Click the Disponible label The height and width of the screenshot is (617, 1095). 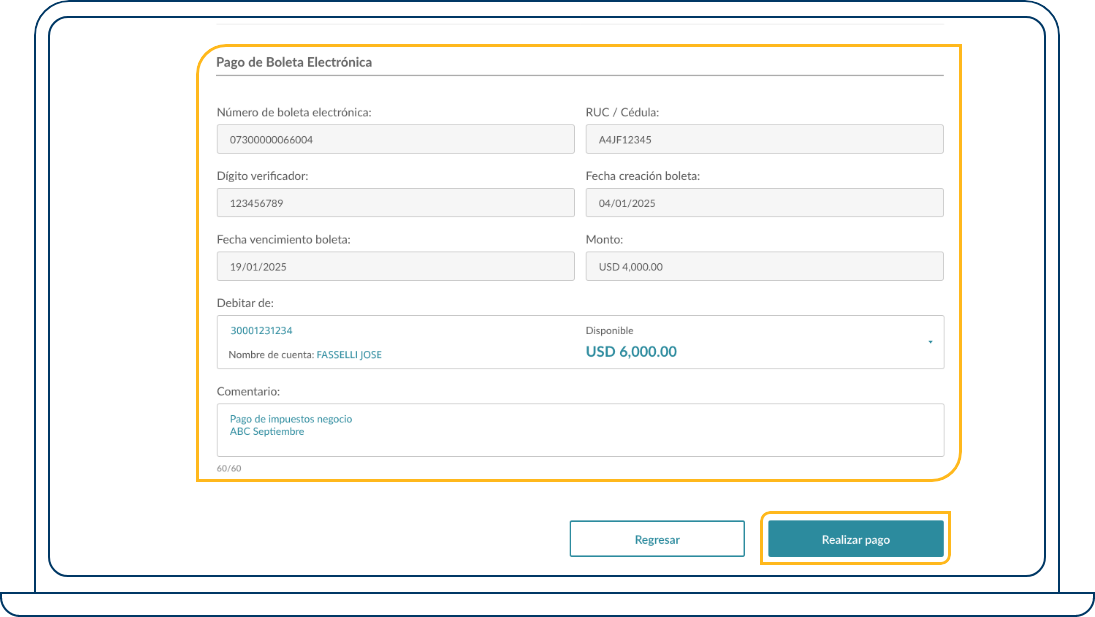click(x=609, y=331)
